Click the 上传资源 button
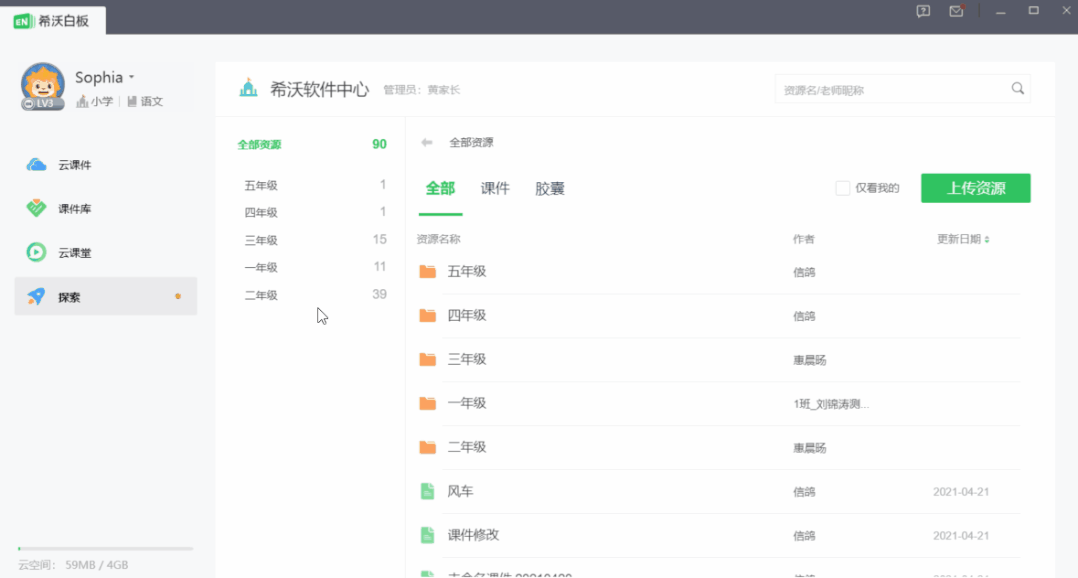Screen dimensions: 1078x578 pos(975,188)
